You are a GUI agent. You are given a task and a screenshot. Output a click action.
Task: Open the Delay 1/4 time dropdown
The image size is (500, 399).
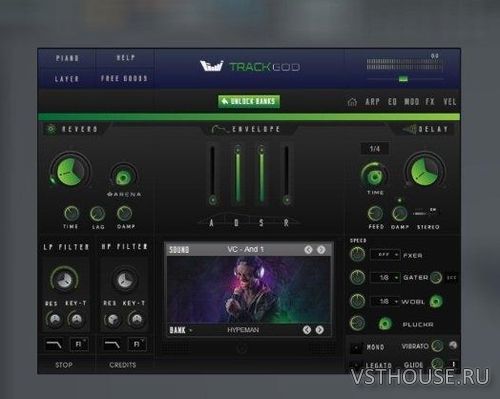[x=375, y=149]
